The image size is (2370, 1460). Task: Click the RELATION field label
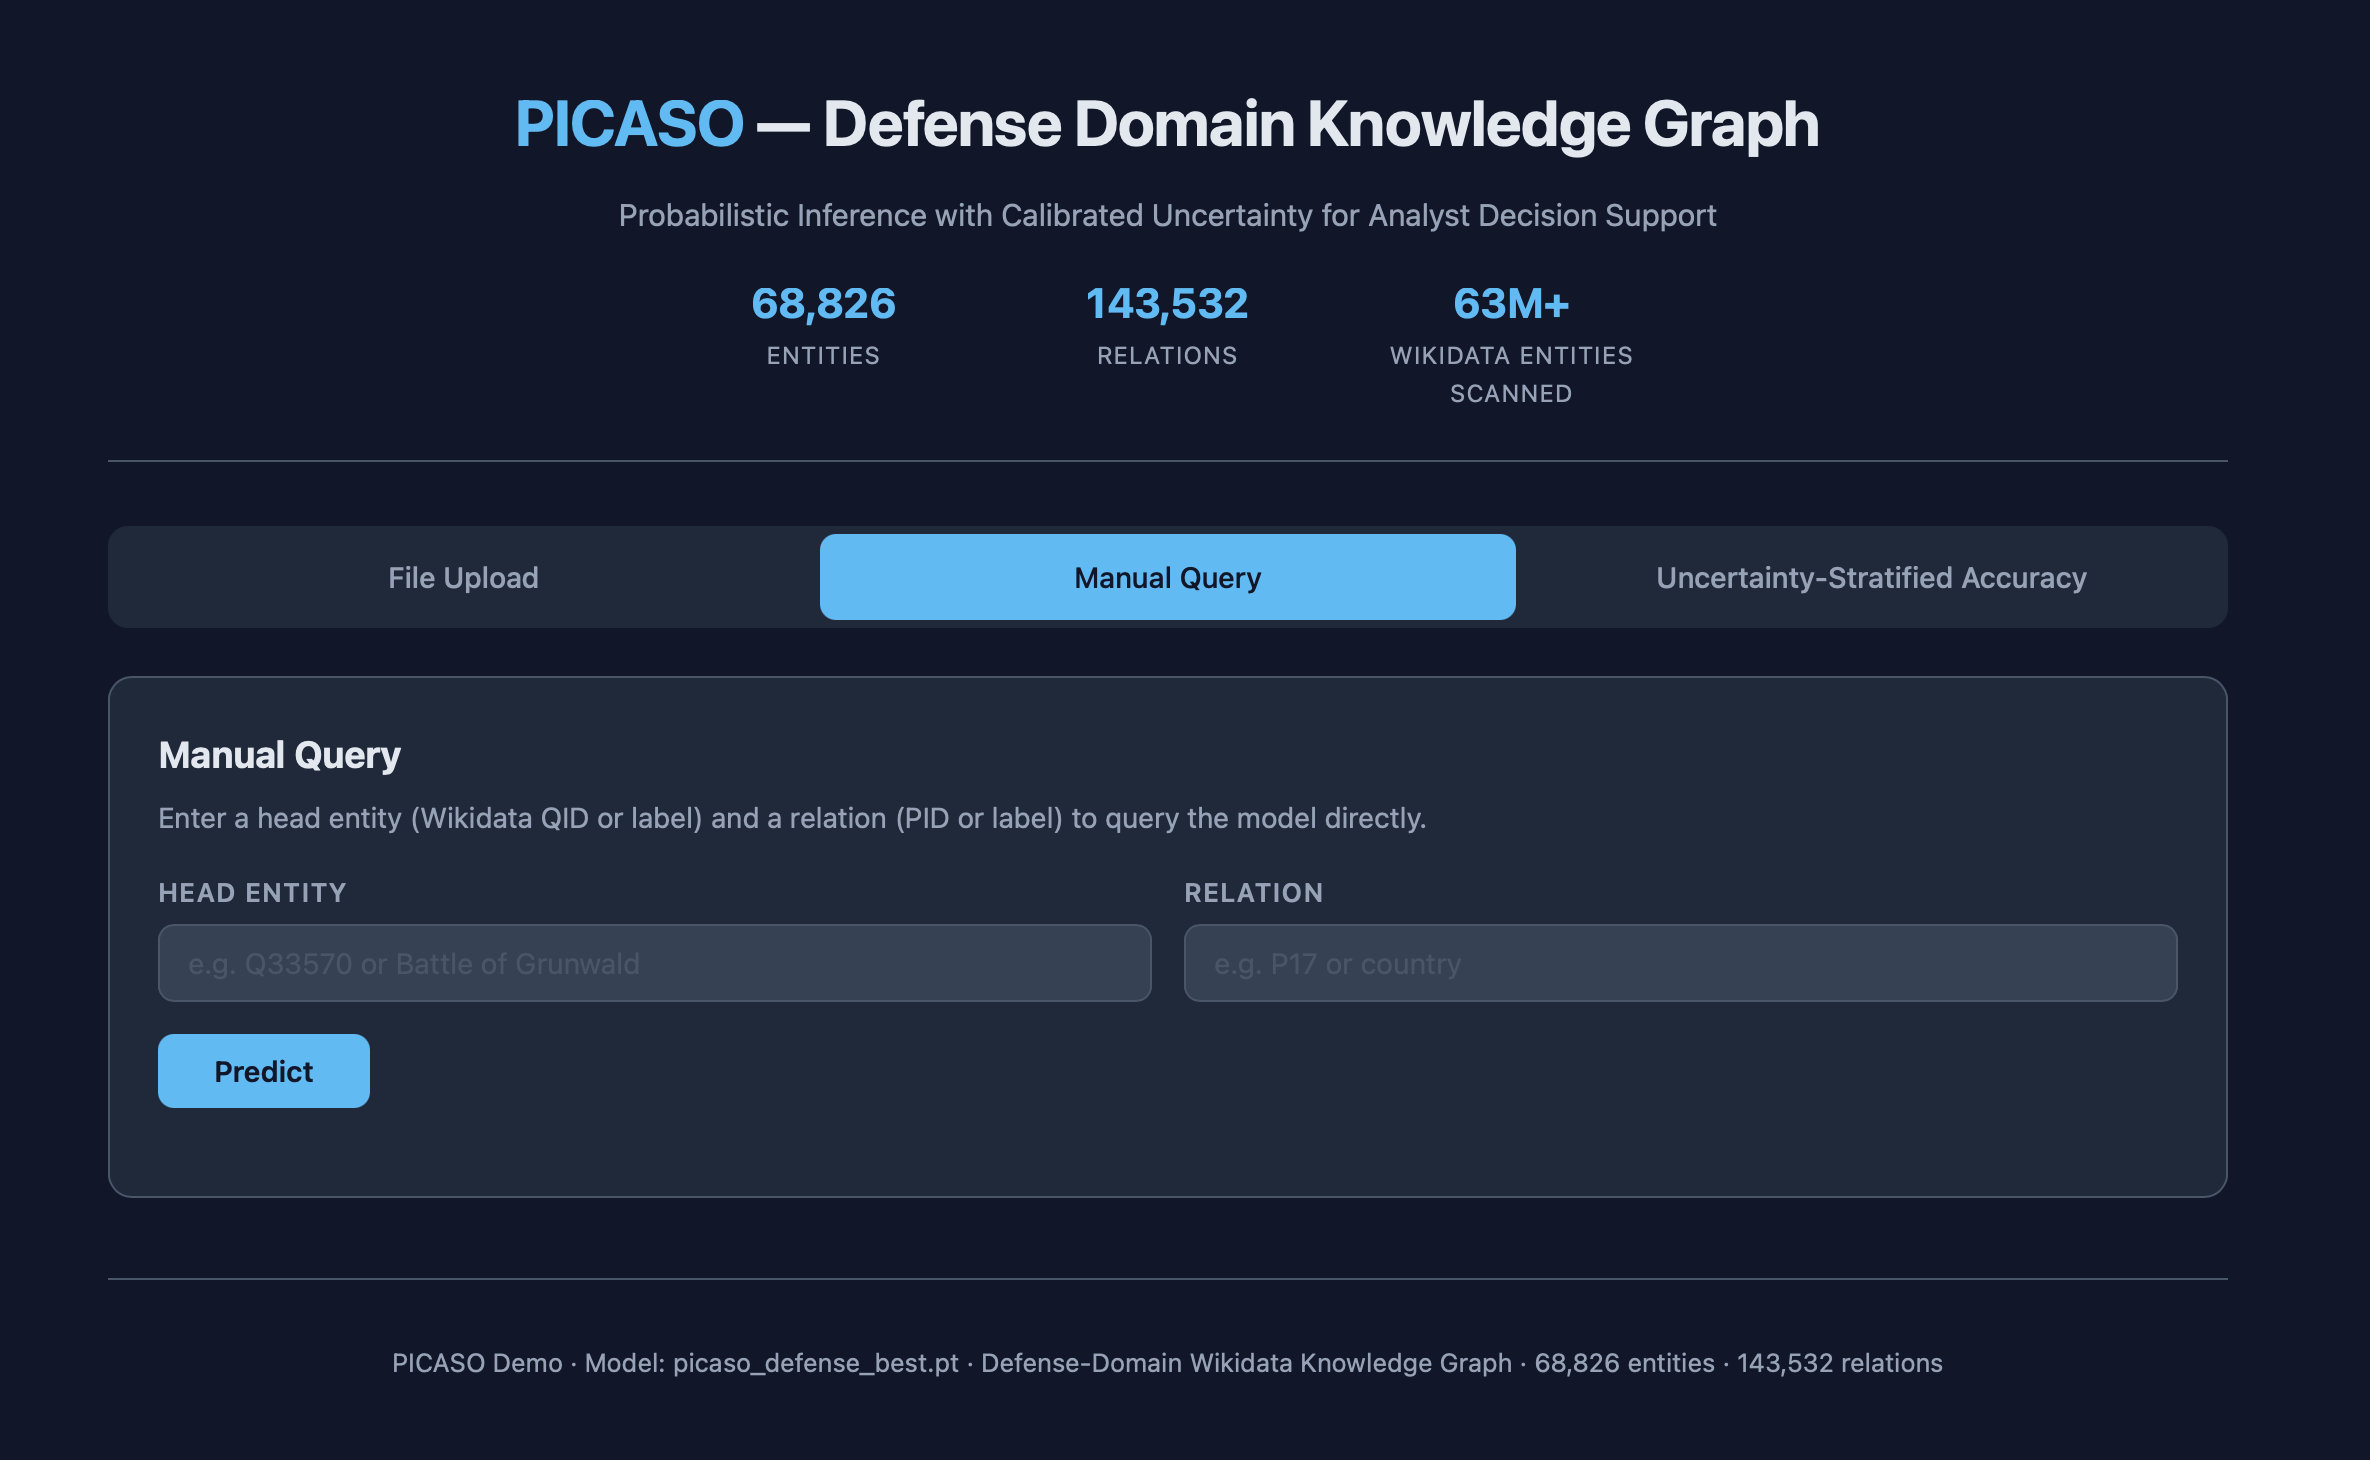[1254, 893]
